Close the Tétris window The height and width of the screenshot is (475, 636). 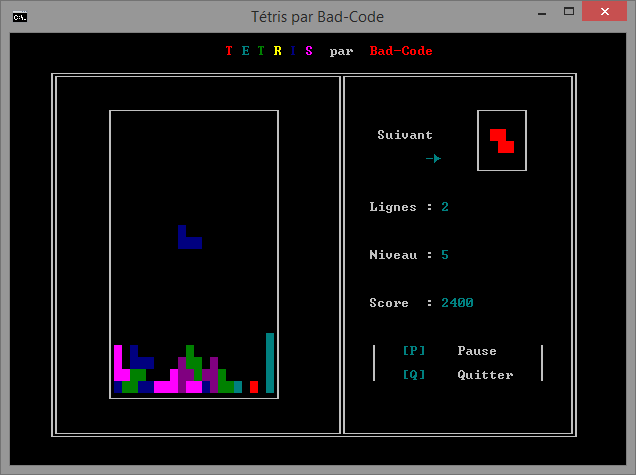[x=604, y=11]
